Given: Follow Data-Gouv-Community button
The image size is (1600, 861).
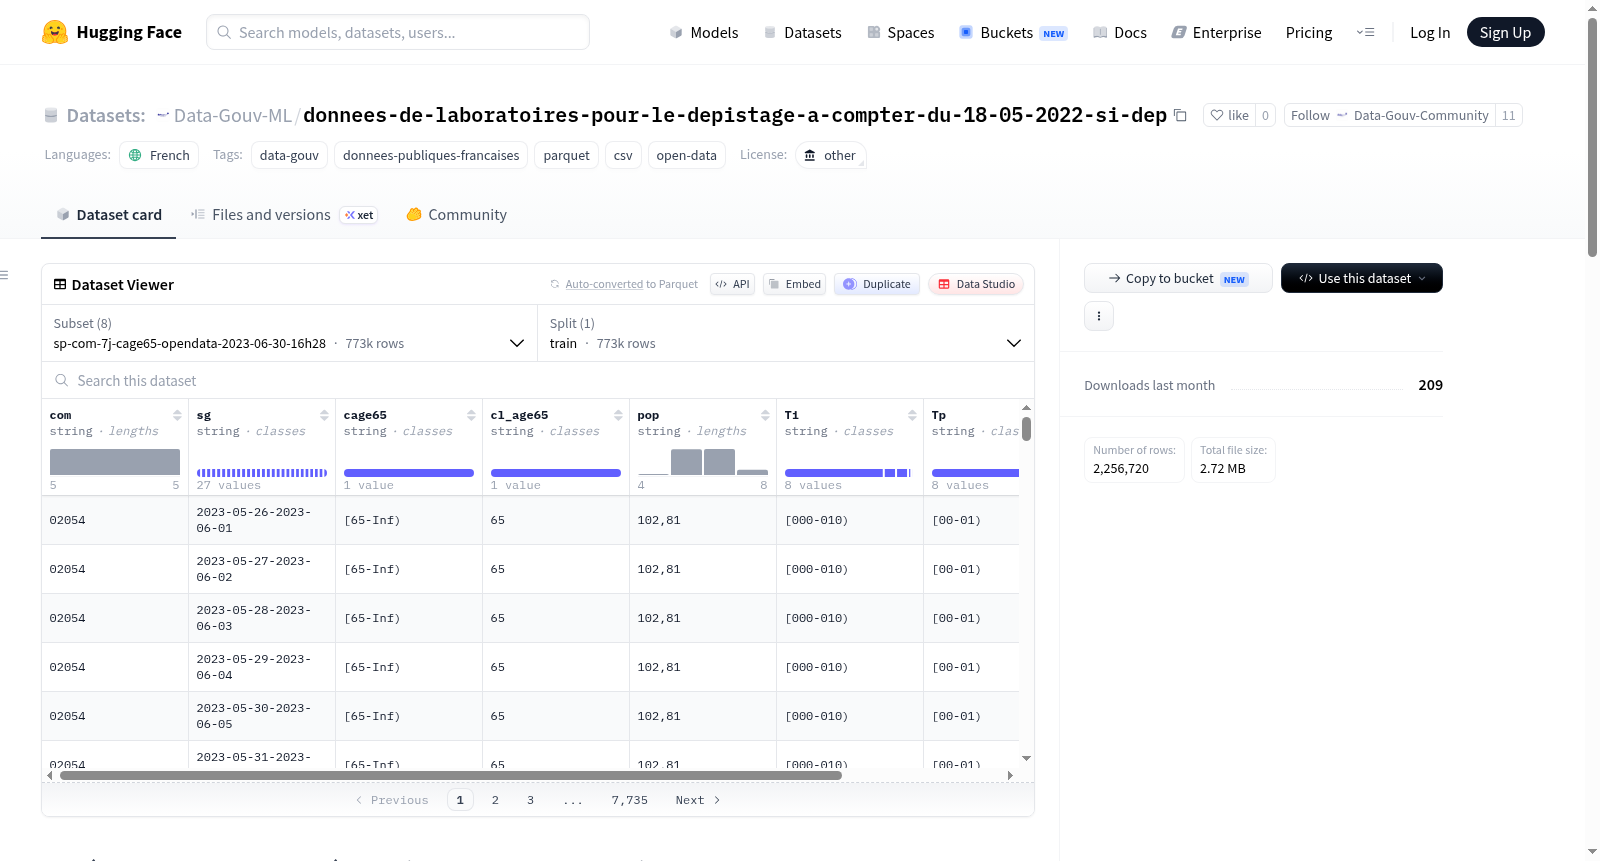Looking at the screenshot, I should (x=1389, y=115).
